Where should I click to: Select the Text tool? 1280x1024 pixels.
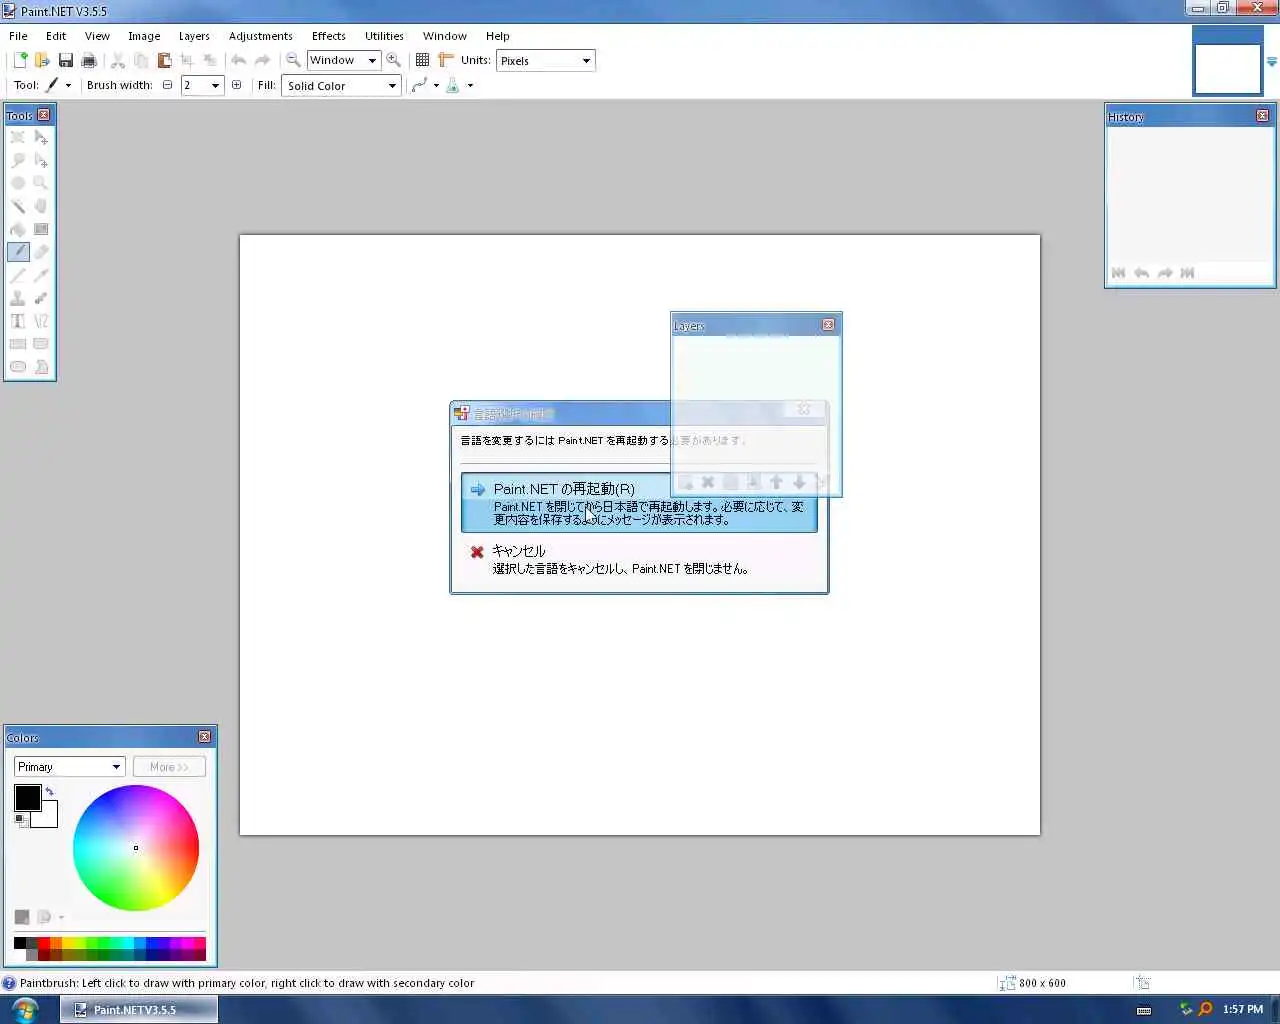point(18,321)
